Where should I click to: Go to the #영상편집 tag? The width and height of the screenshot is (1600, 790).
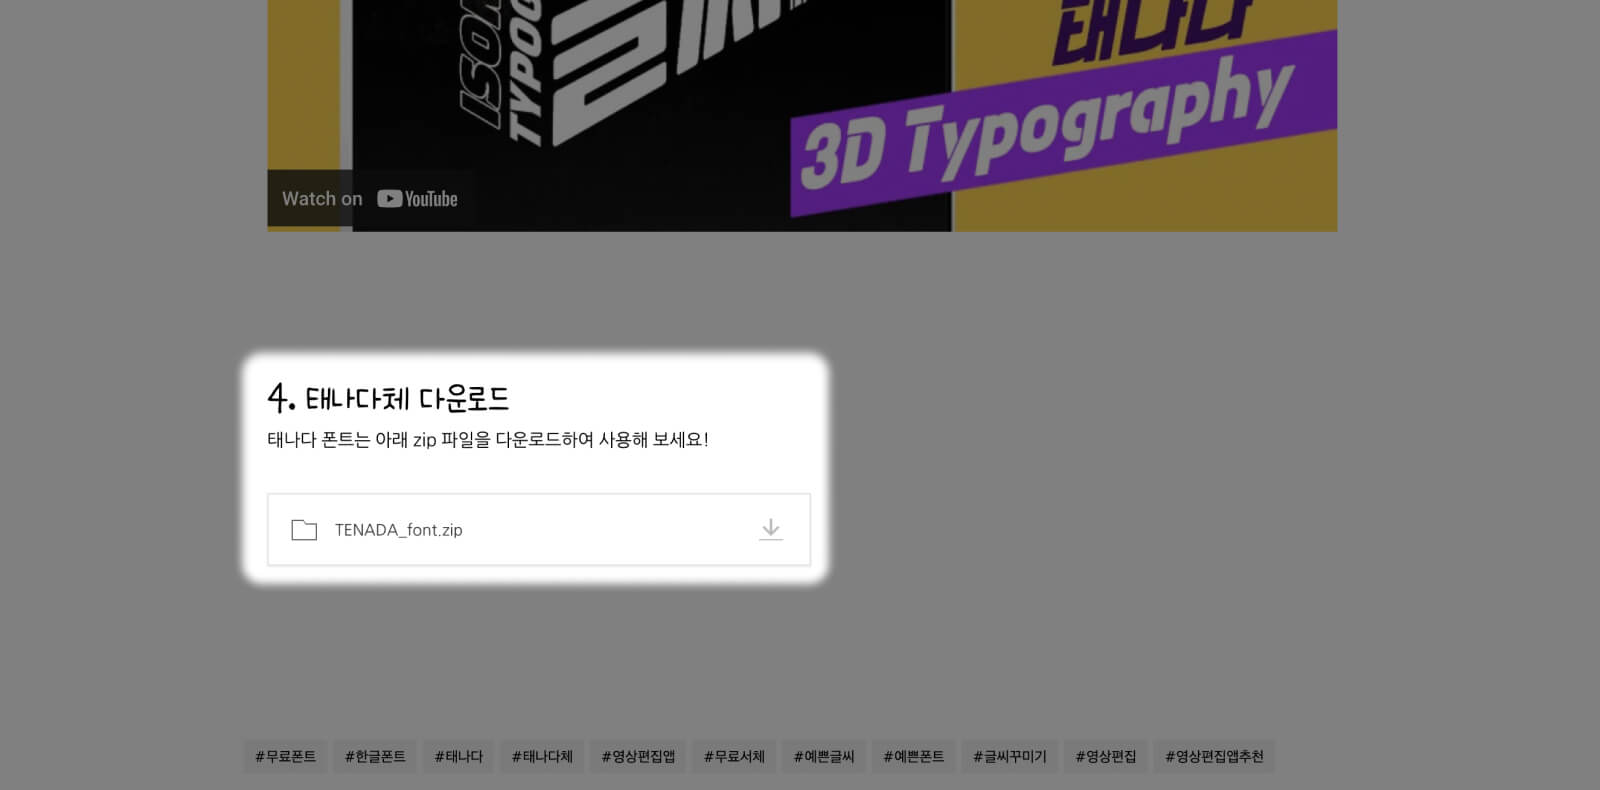1106,756
